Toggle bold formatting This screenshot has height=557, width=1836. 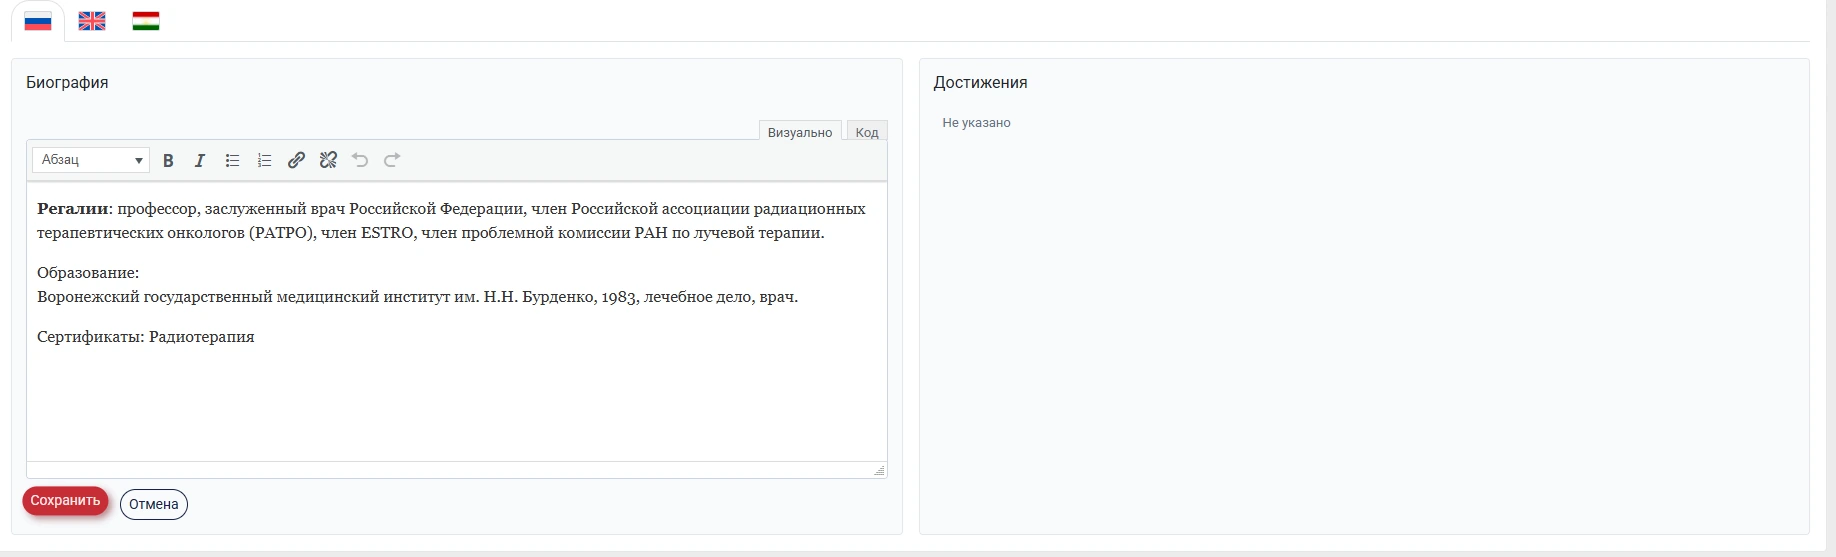pos(168,160)
